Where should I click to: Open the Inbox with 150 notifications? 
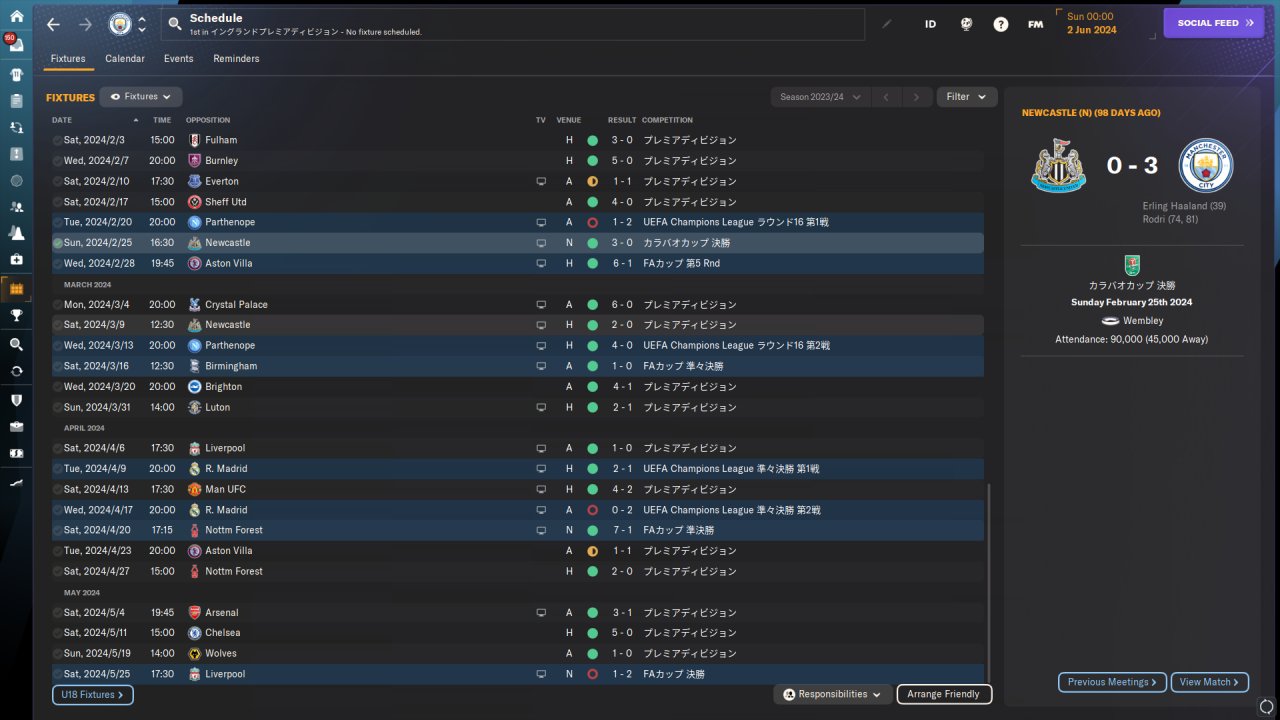[16, 45]
